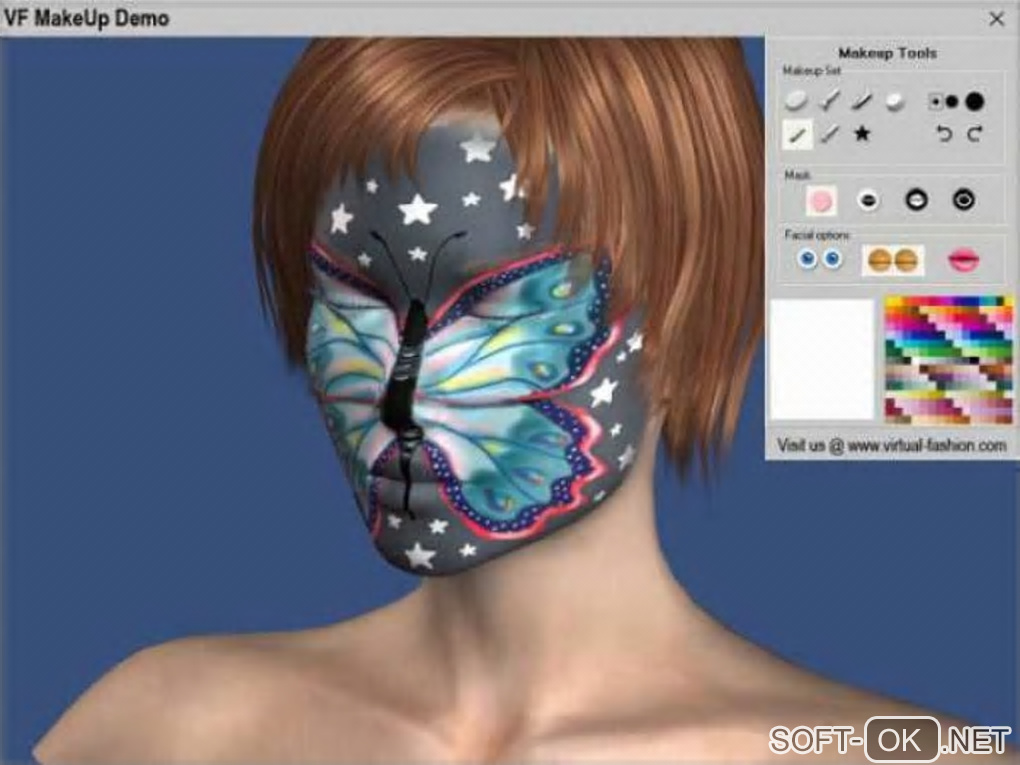Select the round sponge makeup tool
Screen dimensions: 1020x765
[894, 101]
